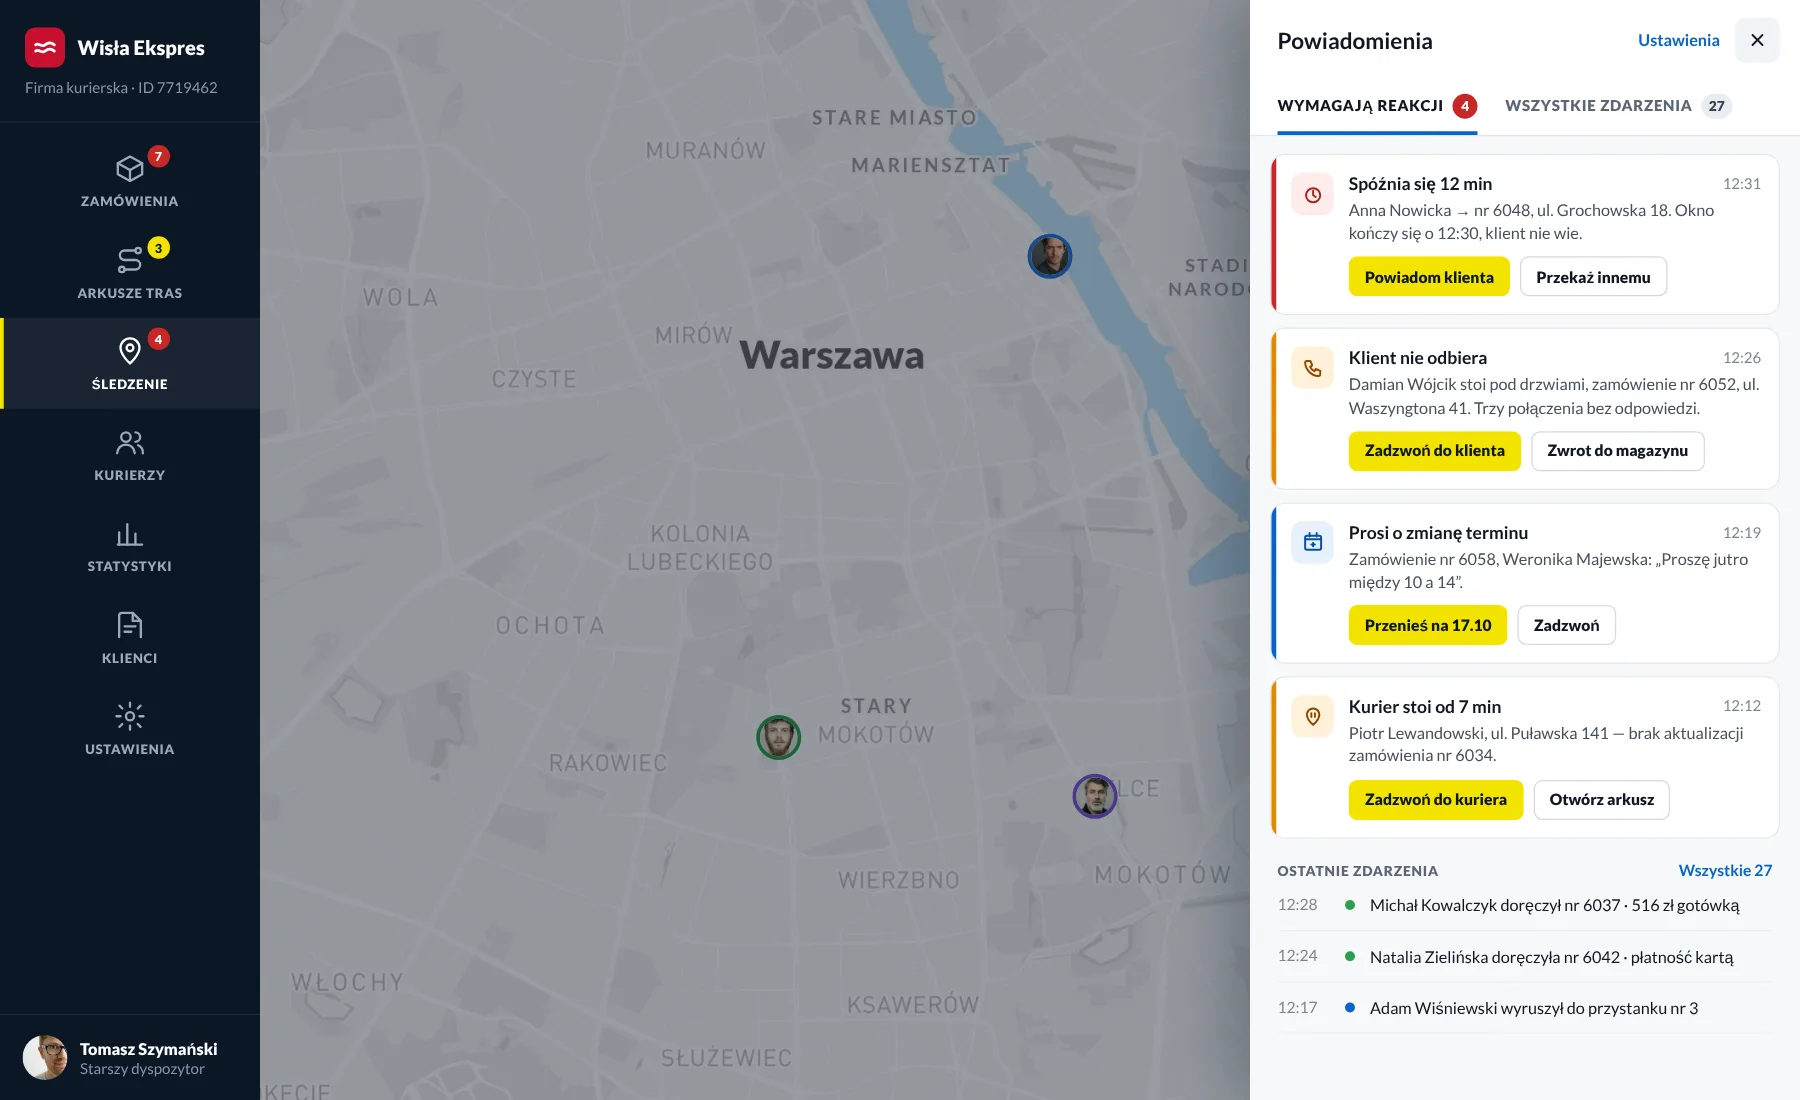The image size is (1800, 1100).
Task: Click Spóźnia się 12 min title
Action: tap(1420, 184)
